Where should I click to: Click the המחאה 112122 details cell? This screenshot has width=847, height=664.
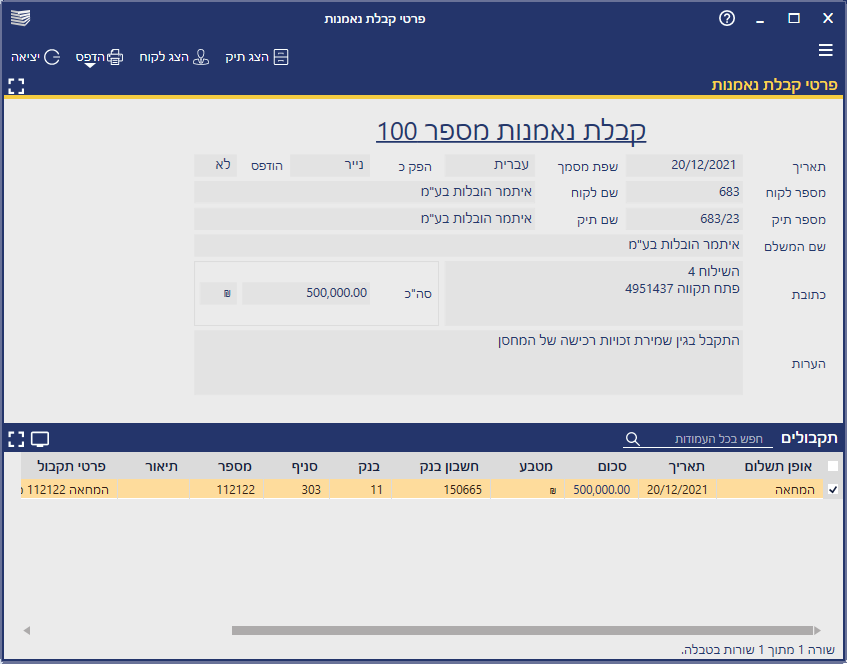pos(70,489)
